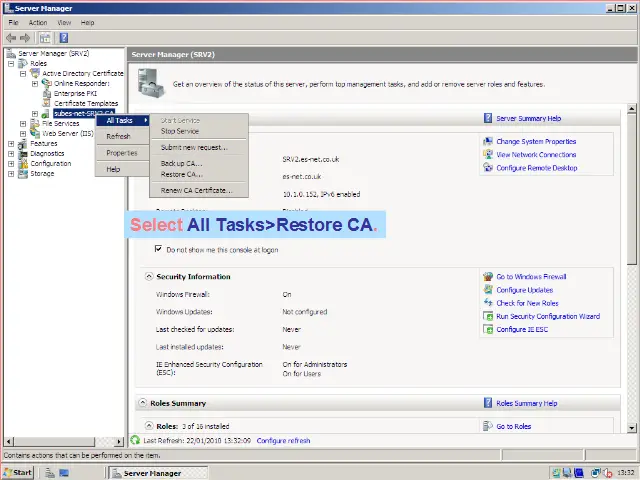
Task: Choose Renew CA Certificate... option
Action: tap(199, 190)
